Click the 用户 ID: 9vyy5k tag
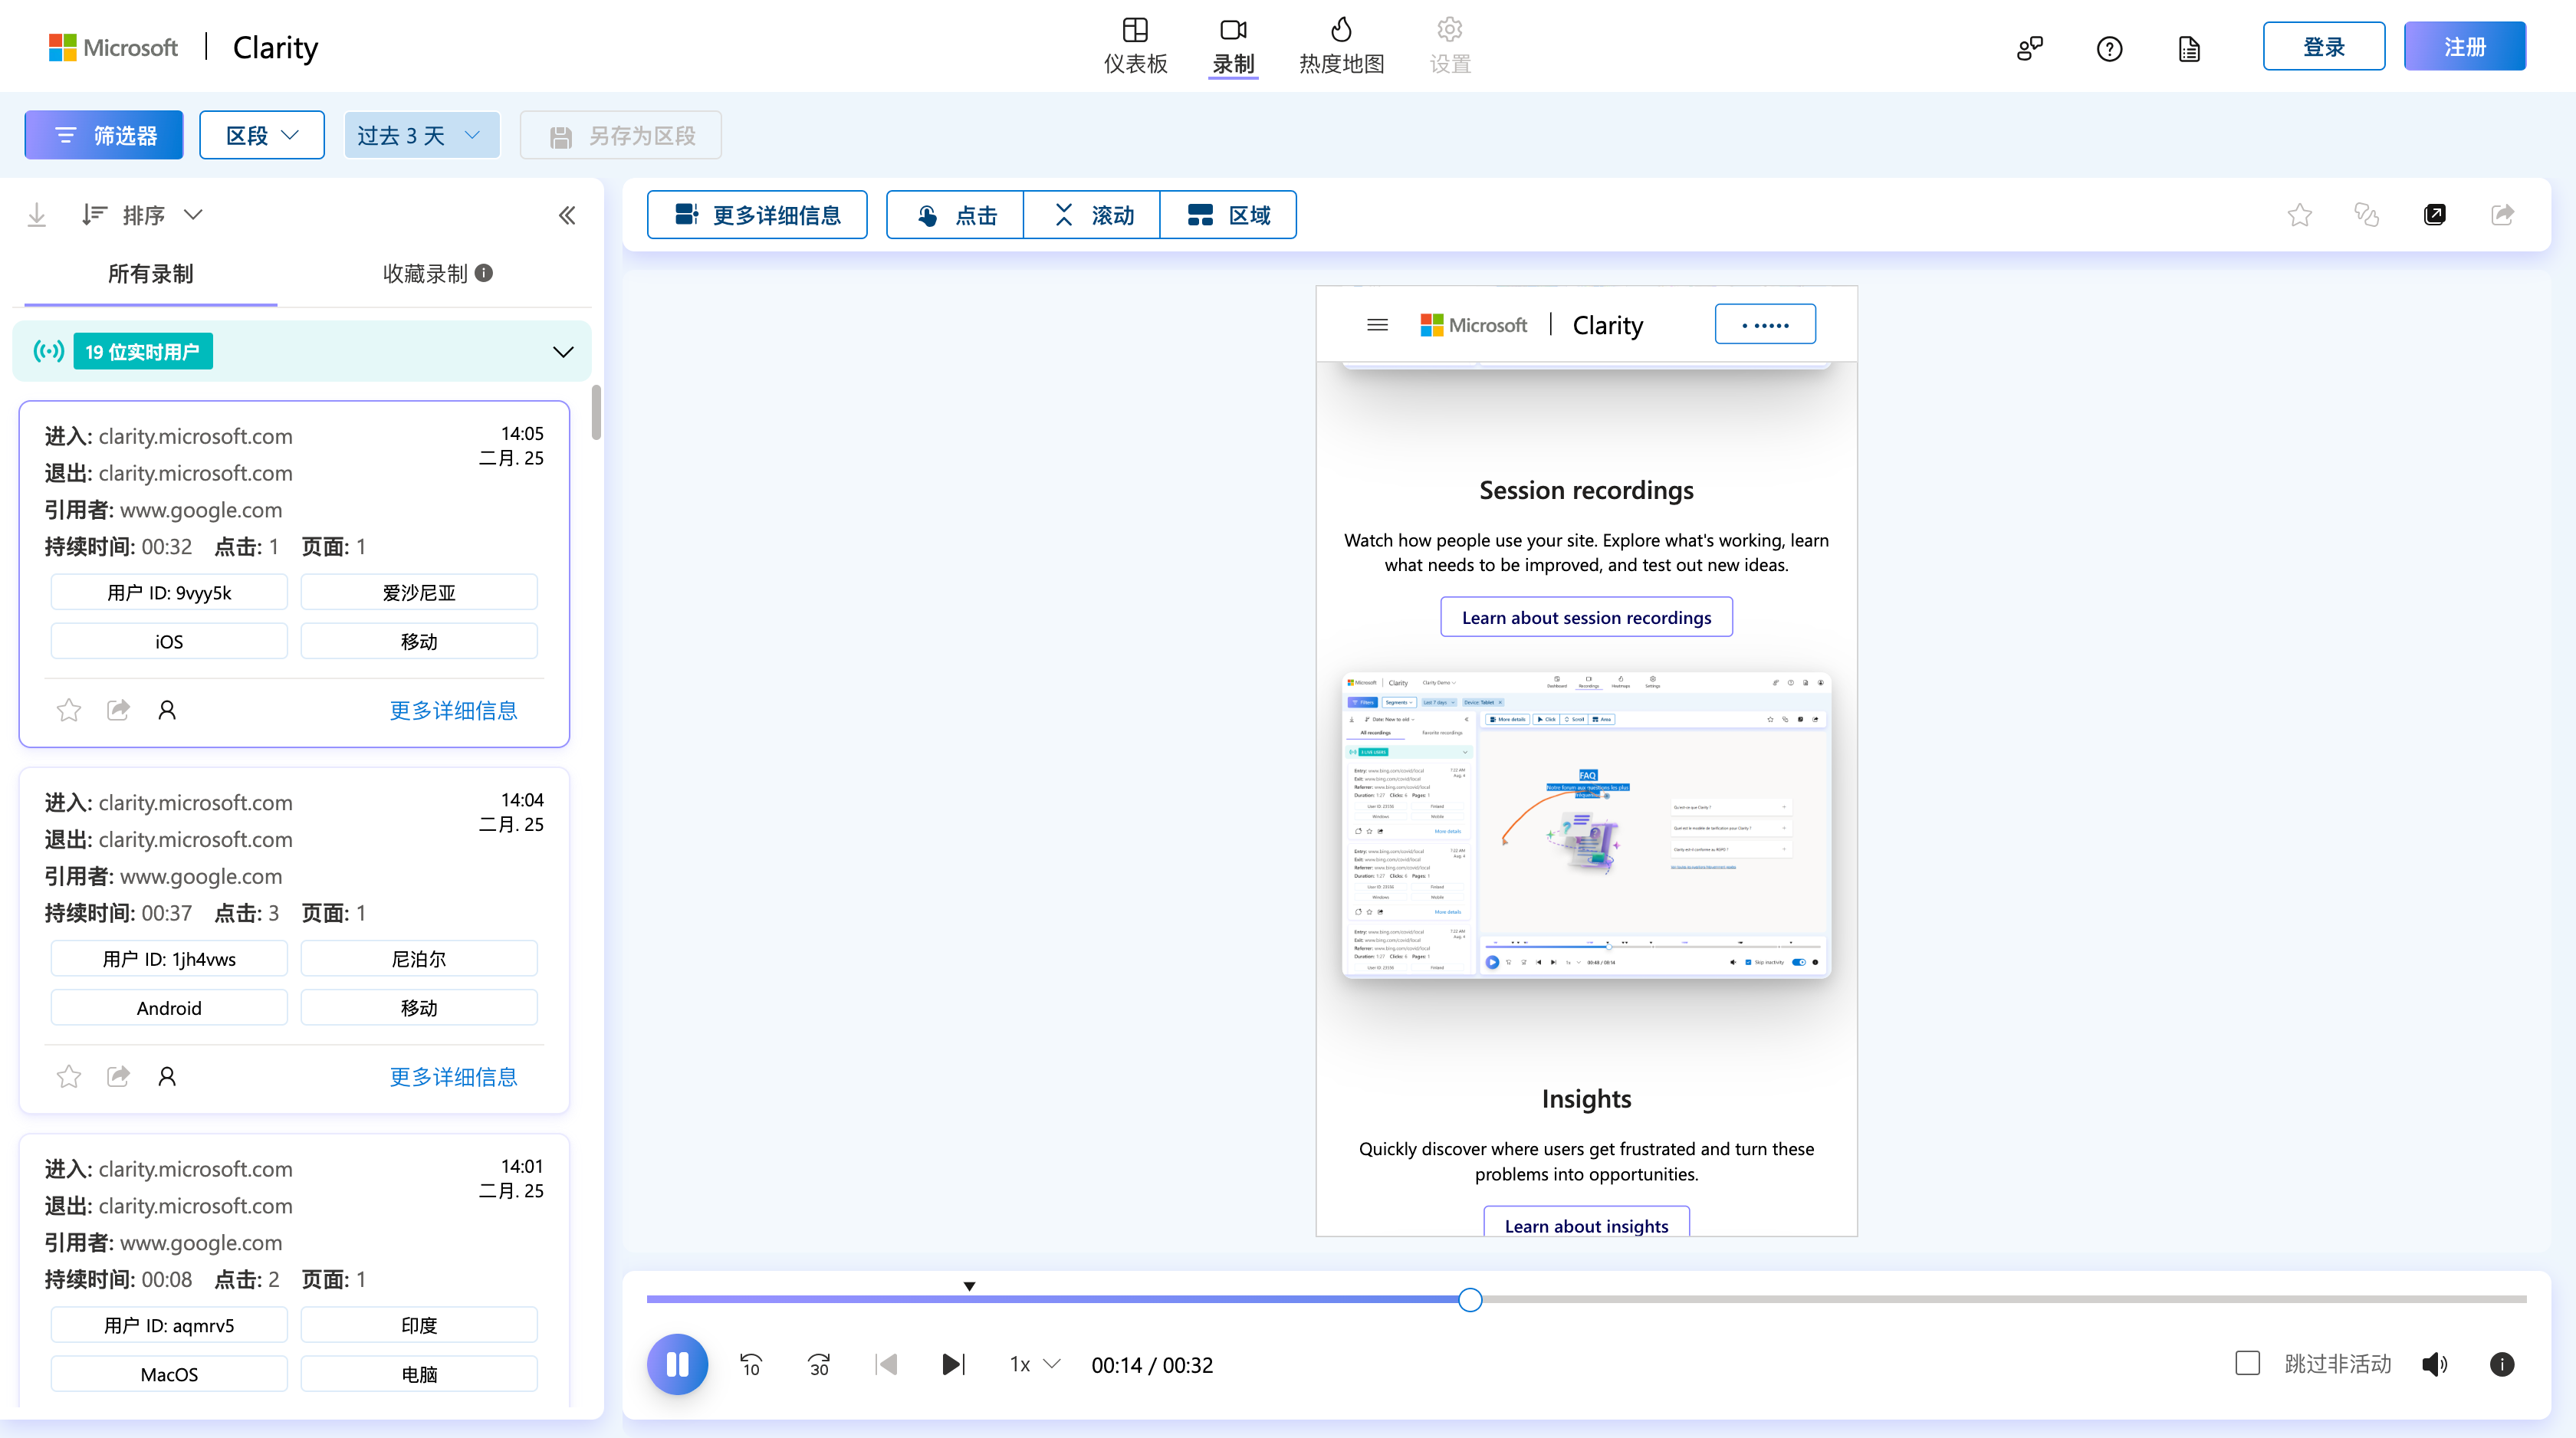The width and height of the screenshot is (2576, 1438). 169,592
